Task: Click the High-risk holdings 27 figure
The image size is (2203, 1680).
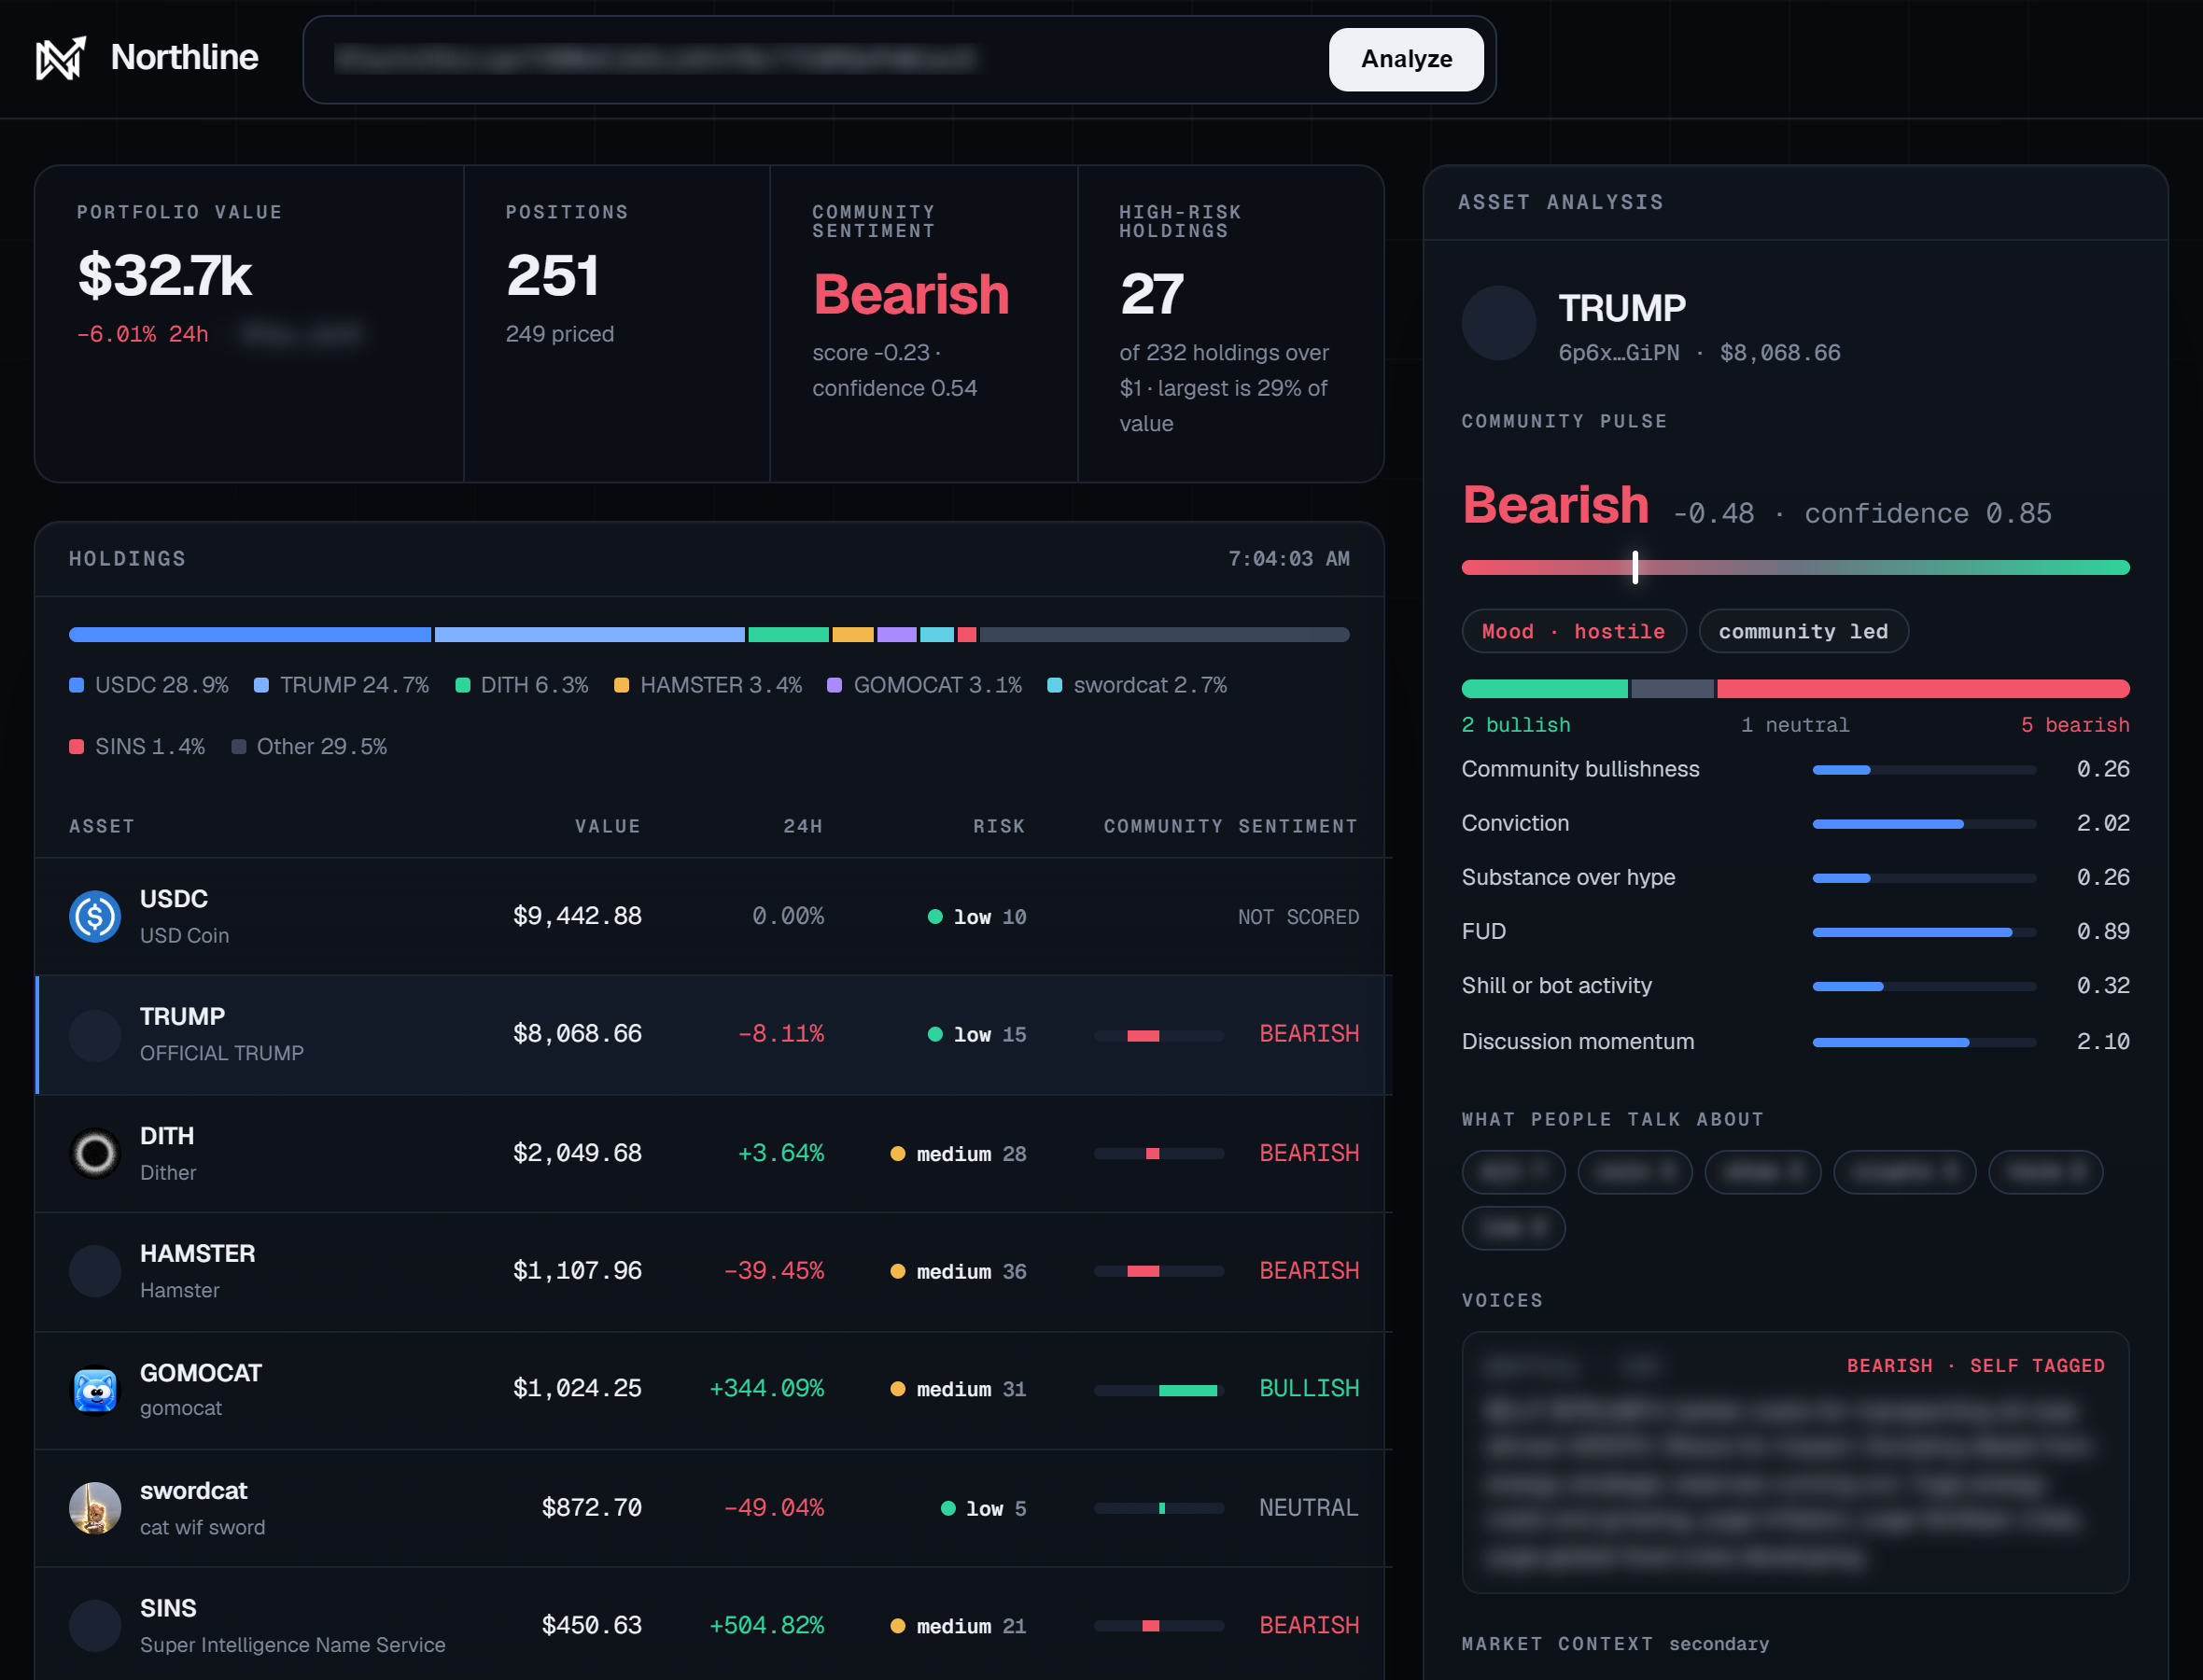Action: [x=1152, y=294]
